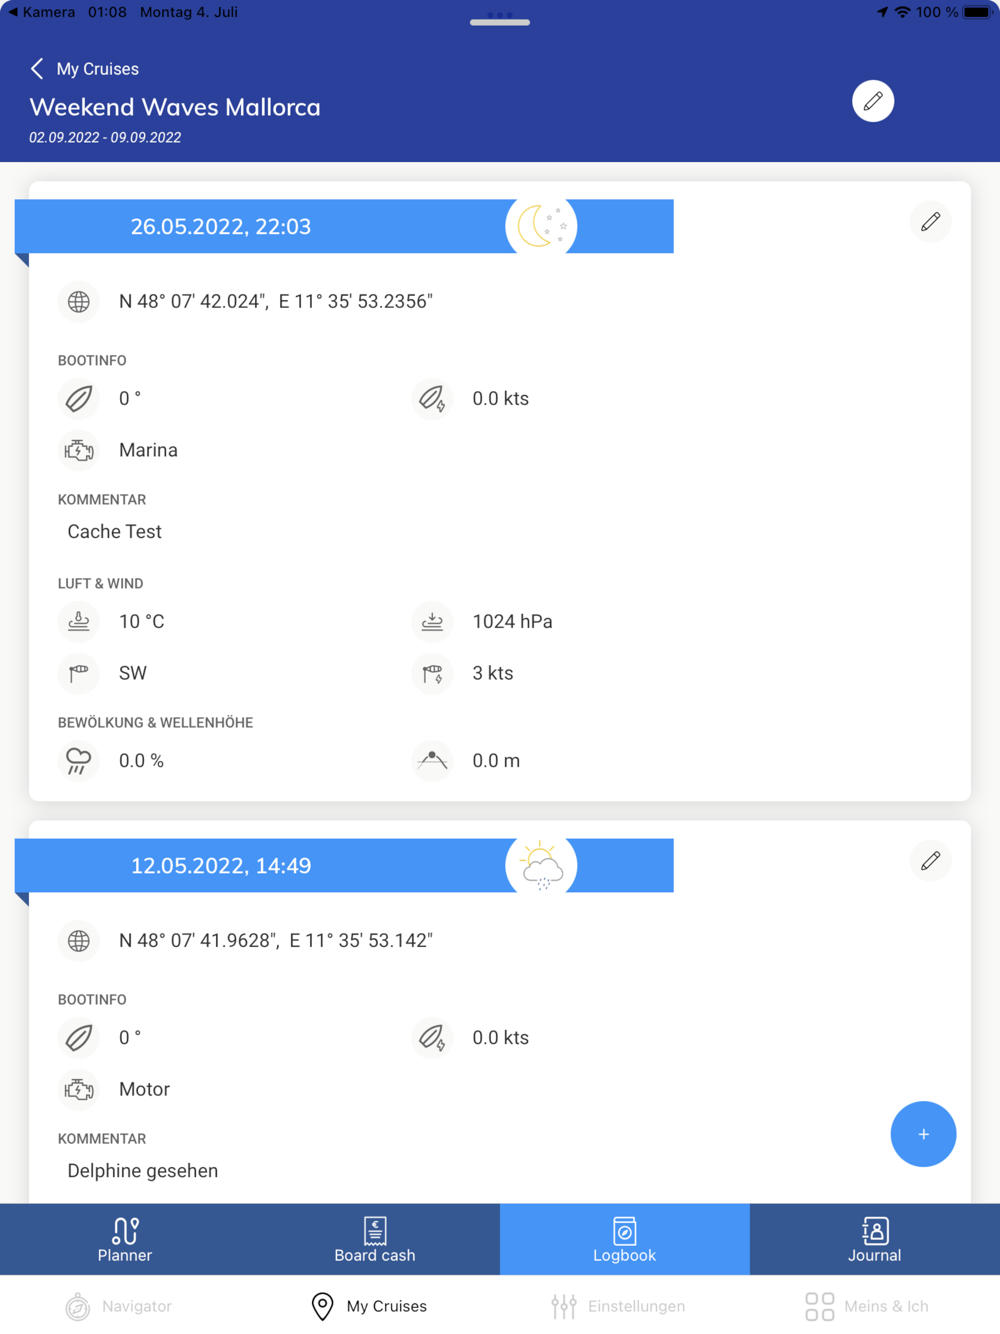The image size is (1000, 1334).
Task: Open Meins & Ich section
Action: pyautogui.click(x=867, y=1306)
